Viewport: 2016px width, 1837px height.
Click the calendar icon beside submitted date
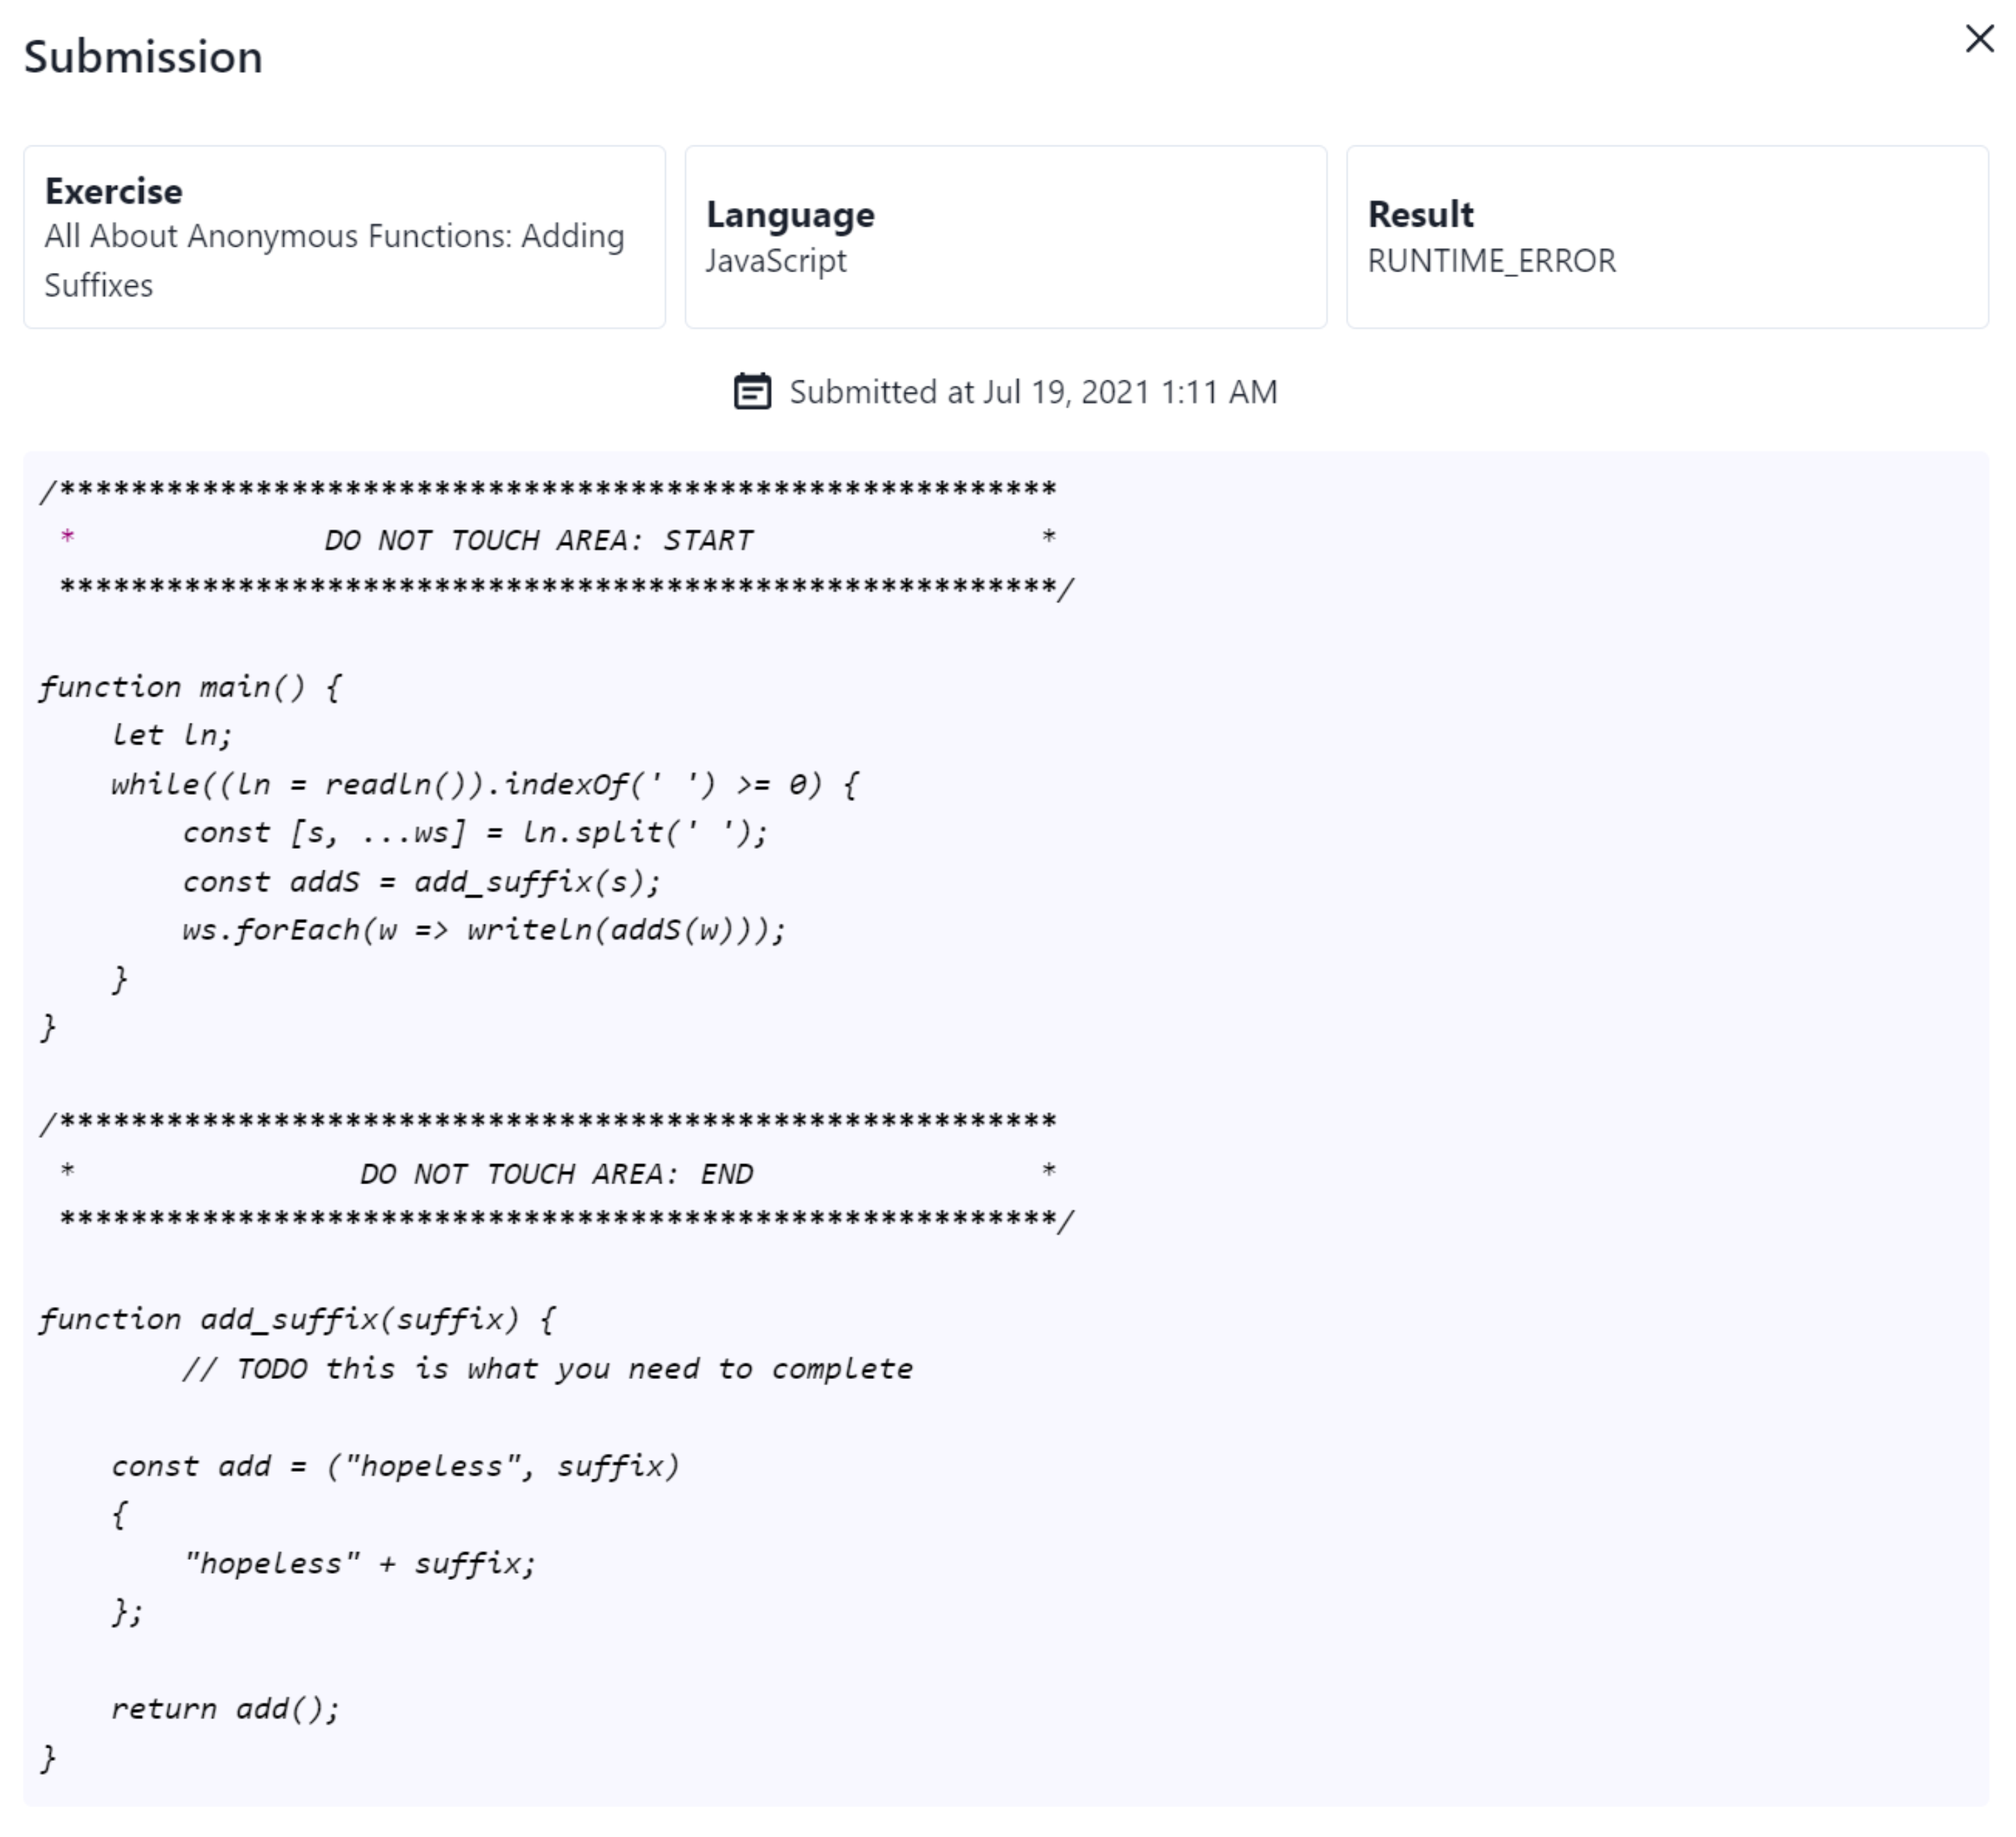coord(752,392)
